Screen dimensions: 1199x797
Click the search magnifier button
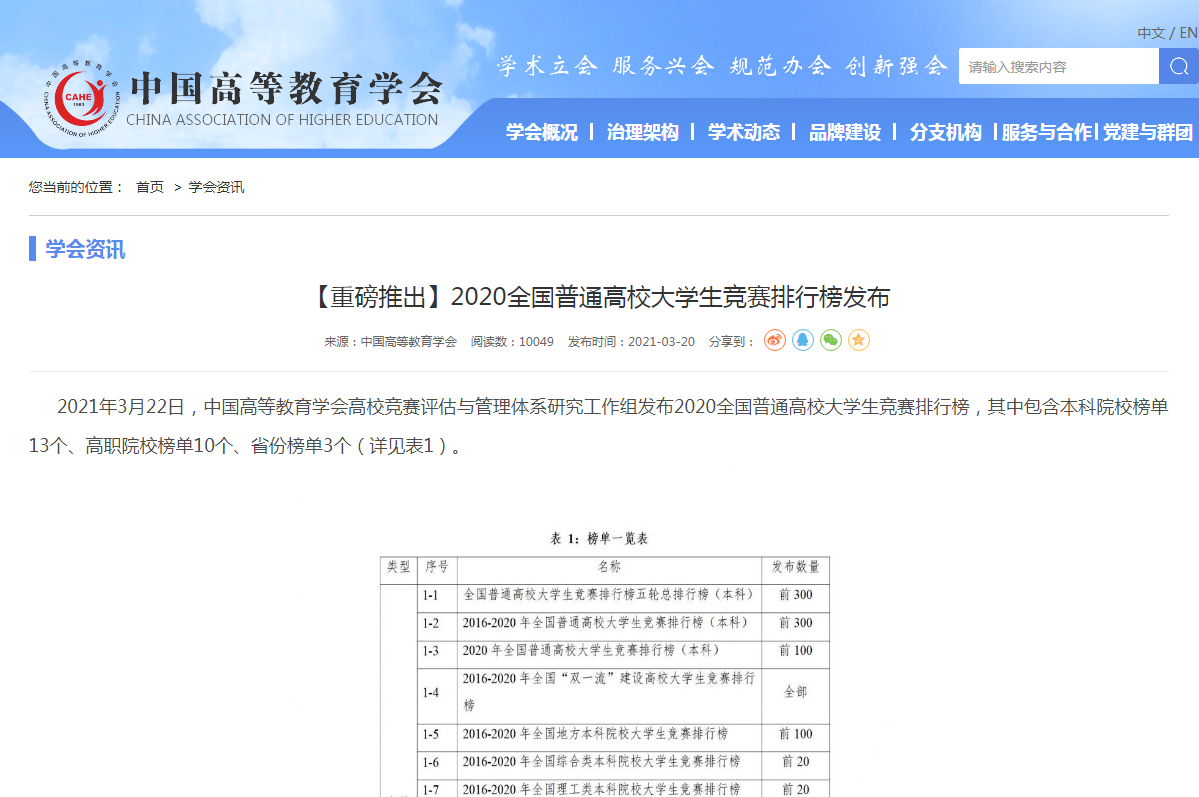pyautogui.click(x=1178, y=67)
